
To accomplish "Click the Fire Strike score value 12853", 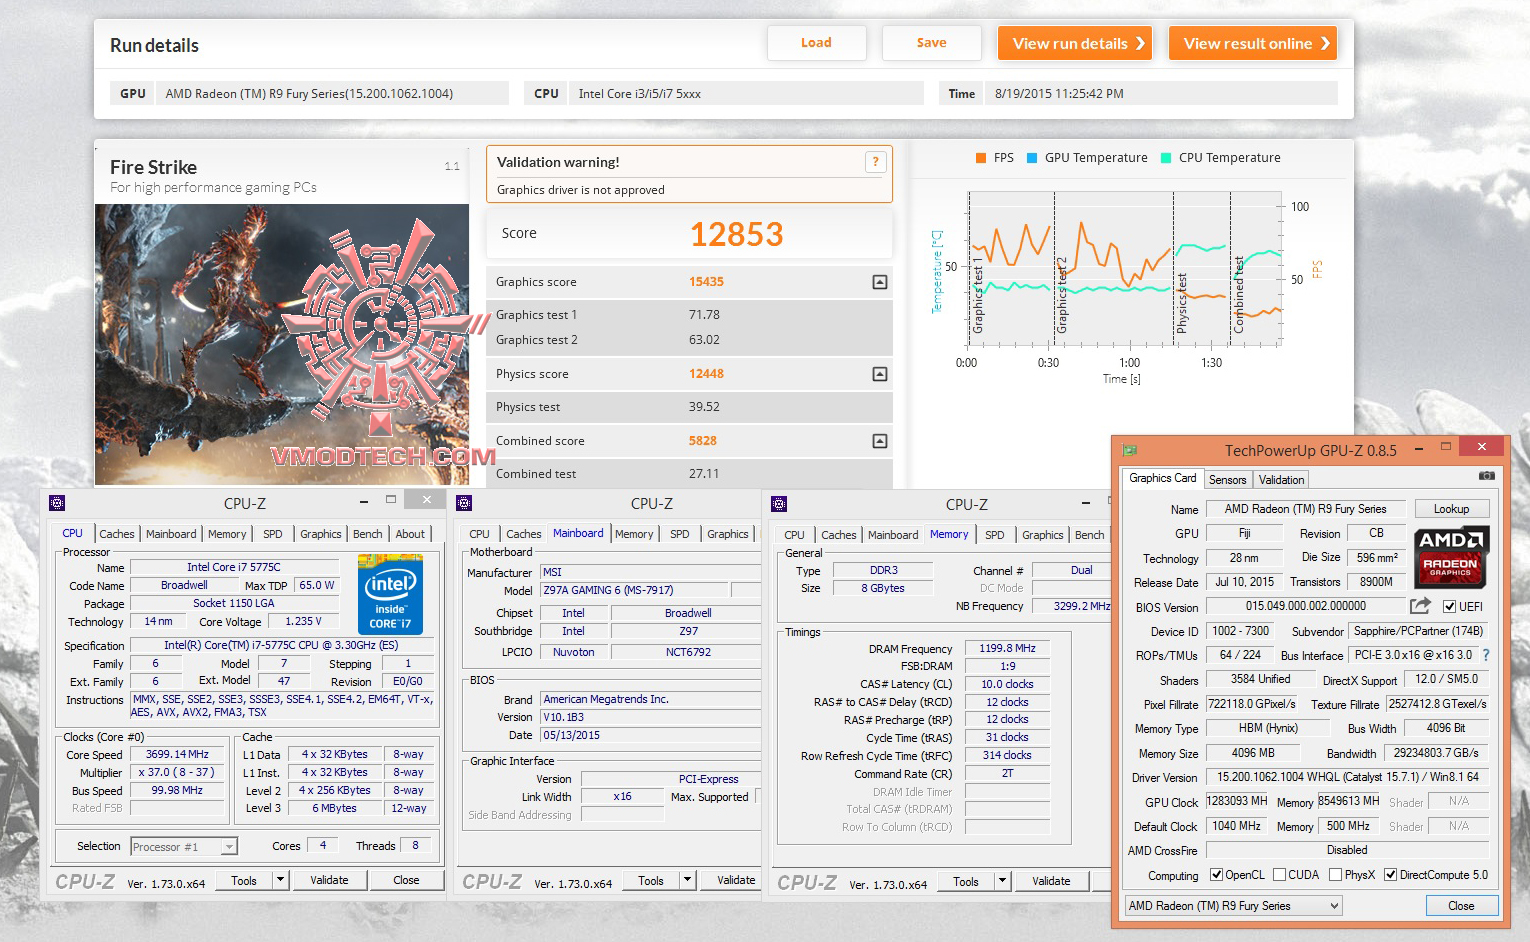I will click(736, 234).
